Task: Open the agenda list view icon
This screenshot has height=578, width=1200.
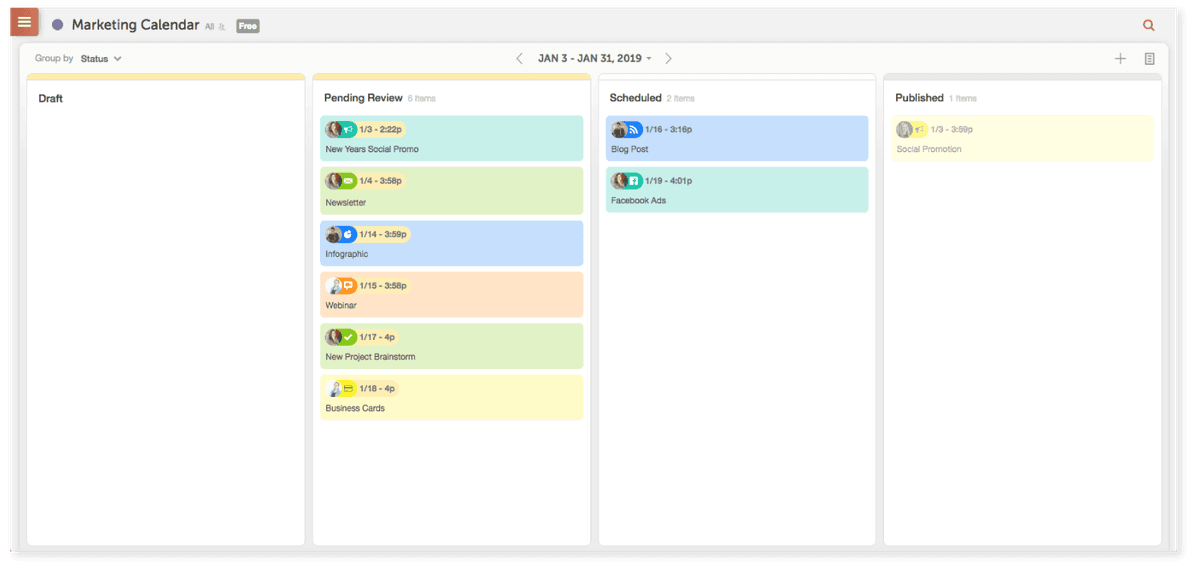Action: click(1149, 58)
